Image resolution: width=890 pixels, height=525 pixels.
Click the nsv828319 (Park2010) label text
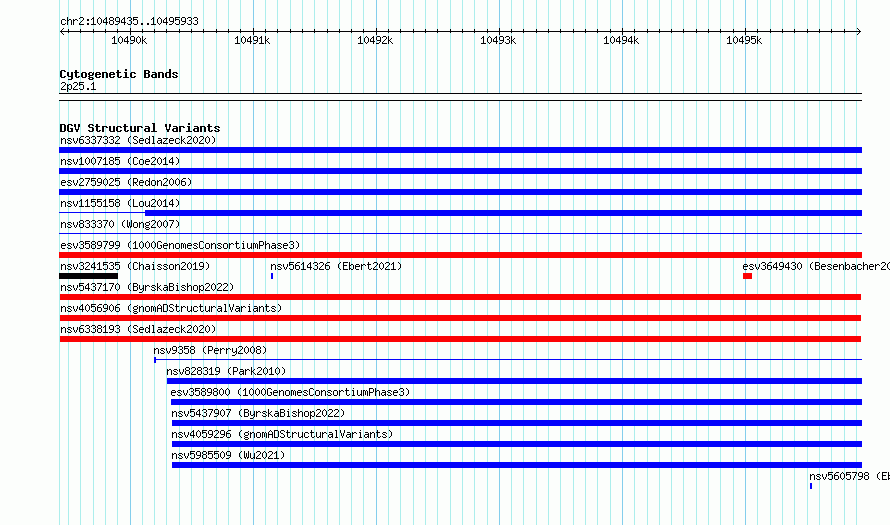(x=226, y=371)
